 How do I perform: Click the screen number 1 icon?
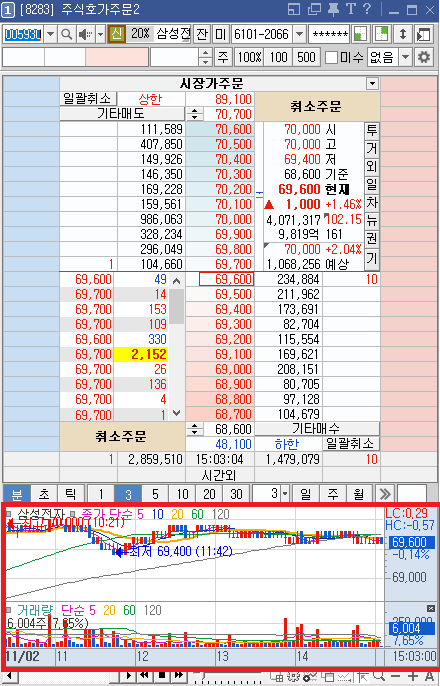tap(7, 10)
